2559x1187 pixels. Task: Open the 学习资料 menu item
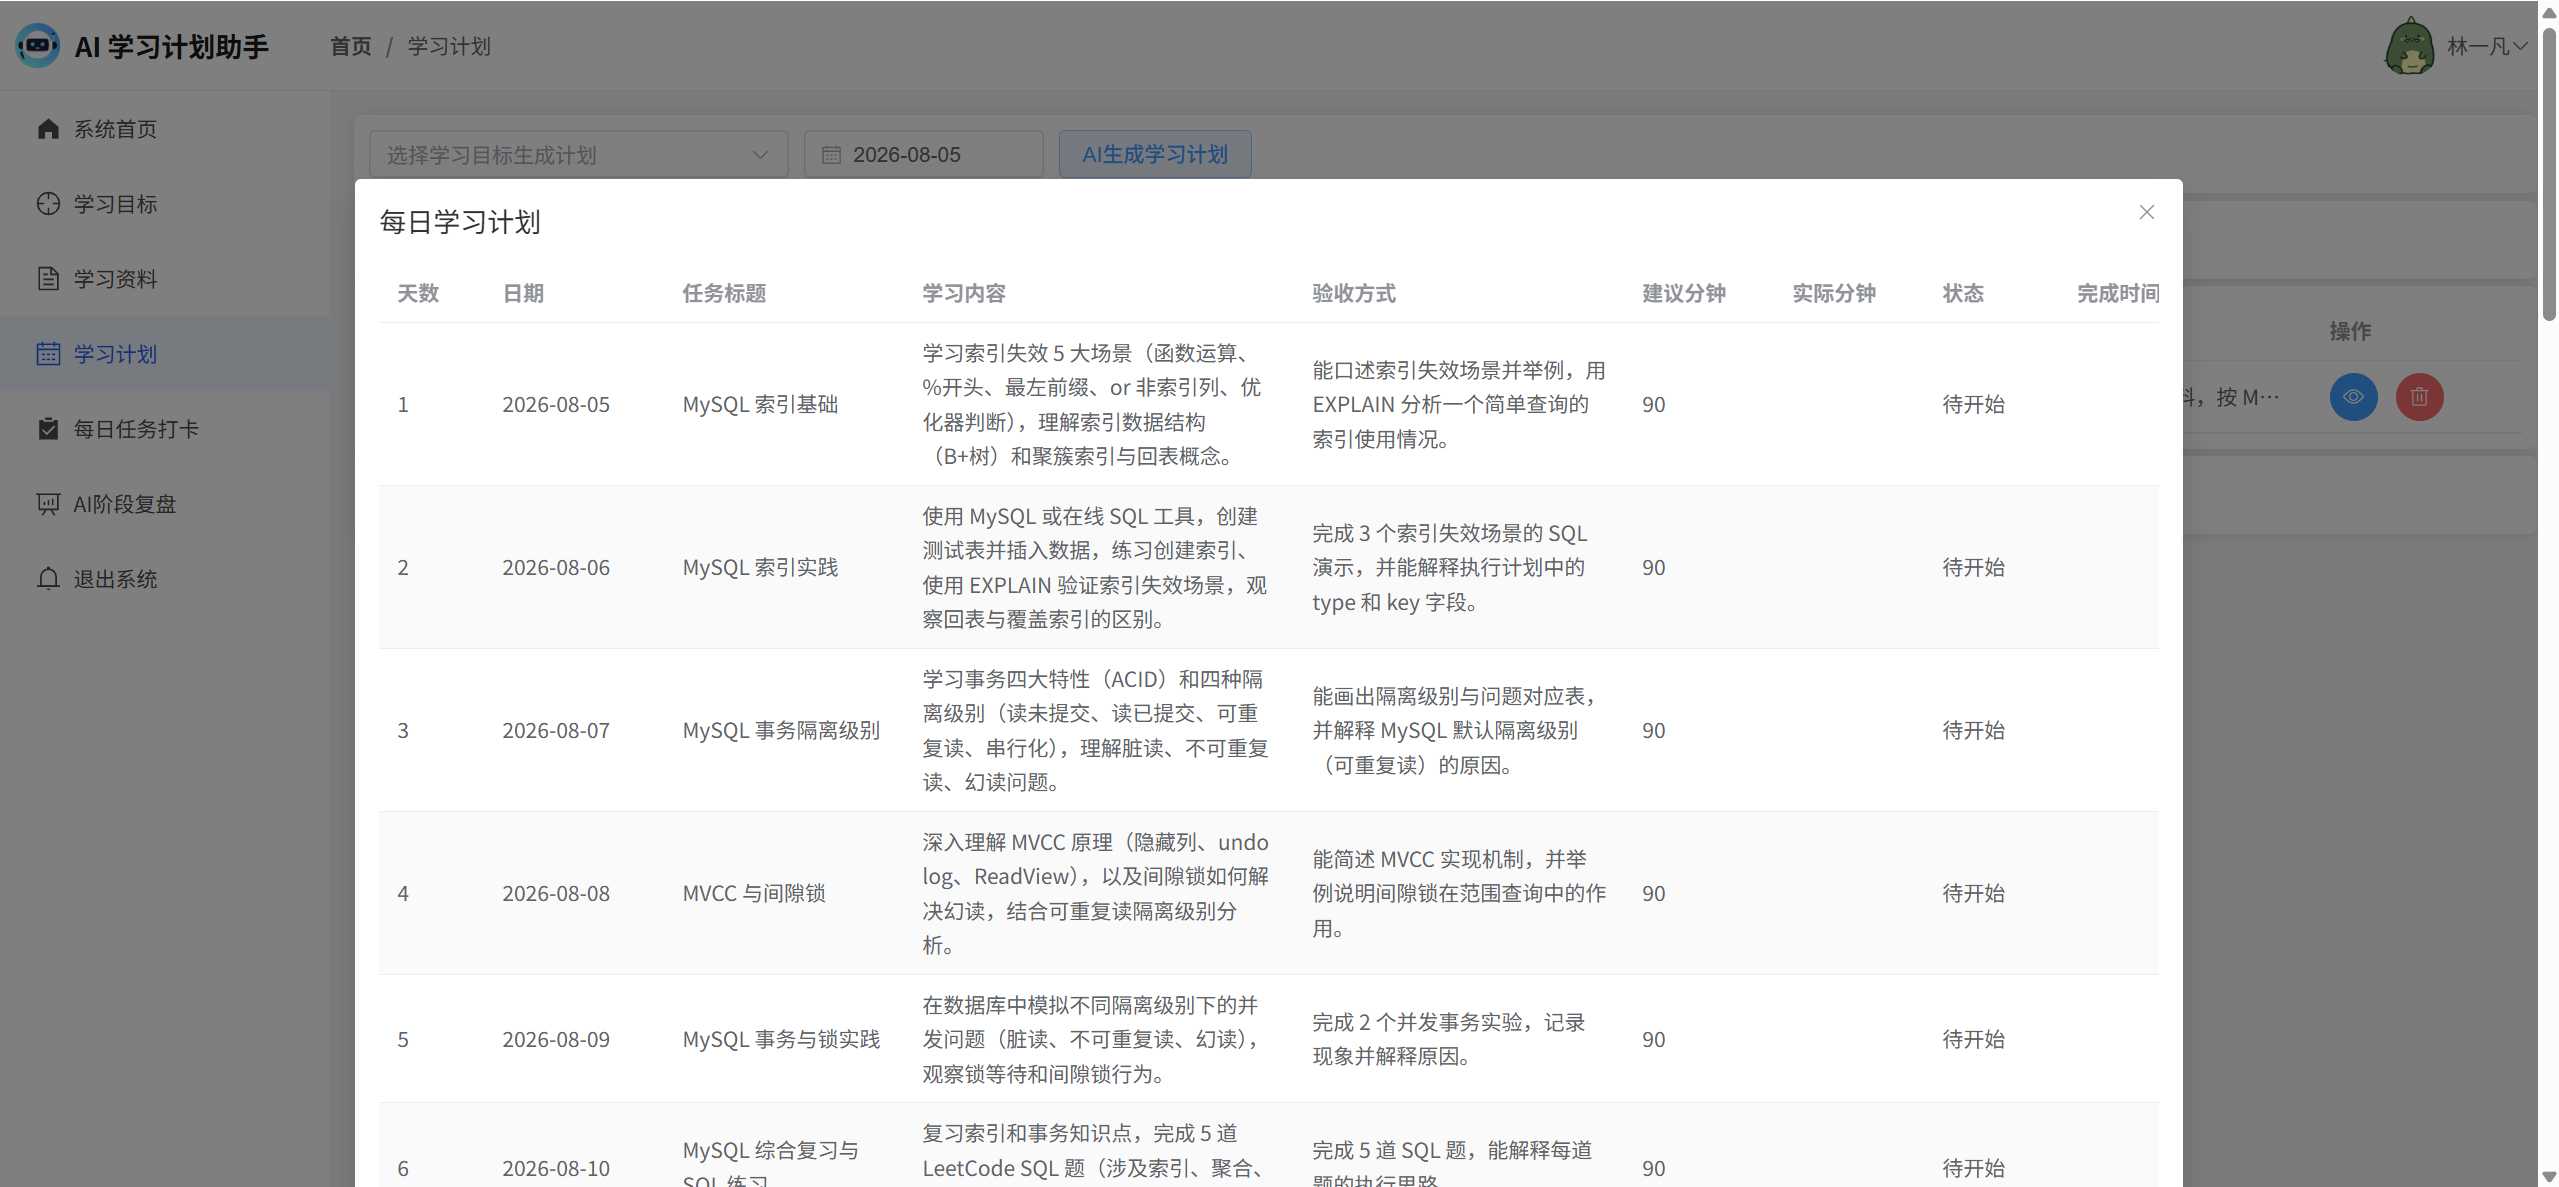tap(165, 279)
